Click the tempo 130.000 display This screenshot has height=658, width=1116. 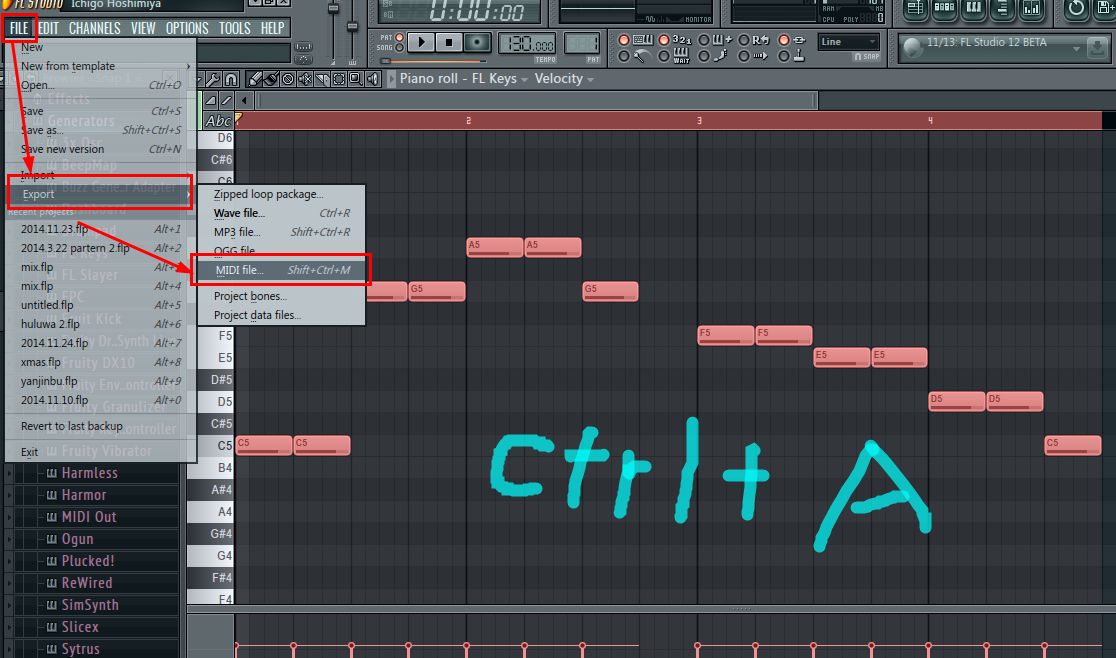[x=527, y=44]
